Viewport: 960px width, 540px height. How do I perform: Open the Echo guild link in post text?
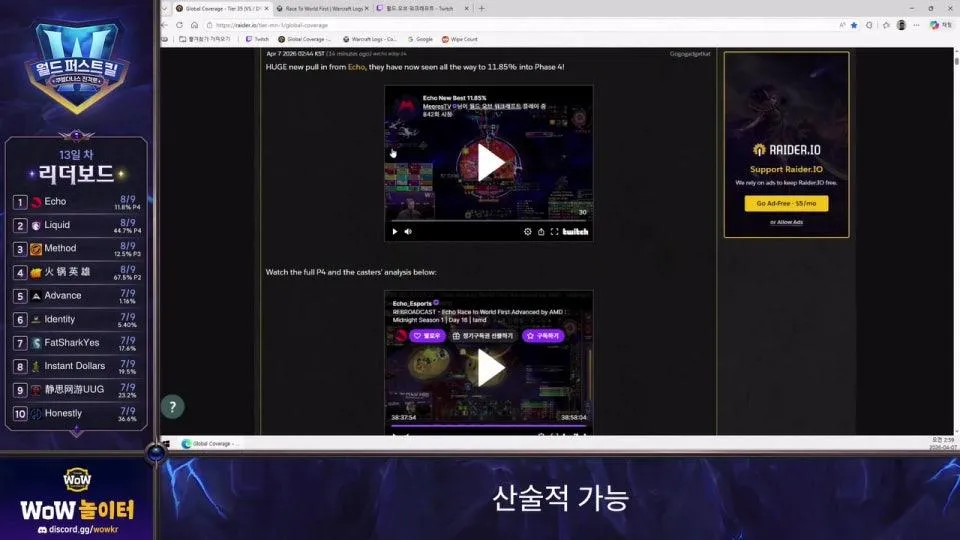pos(356,67)
